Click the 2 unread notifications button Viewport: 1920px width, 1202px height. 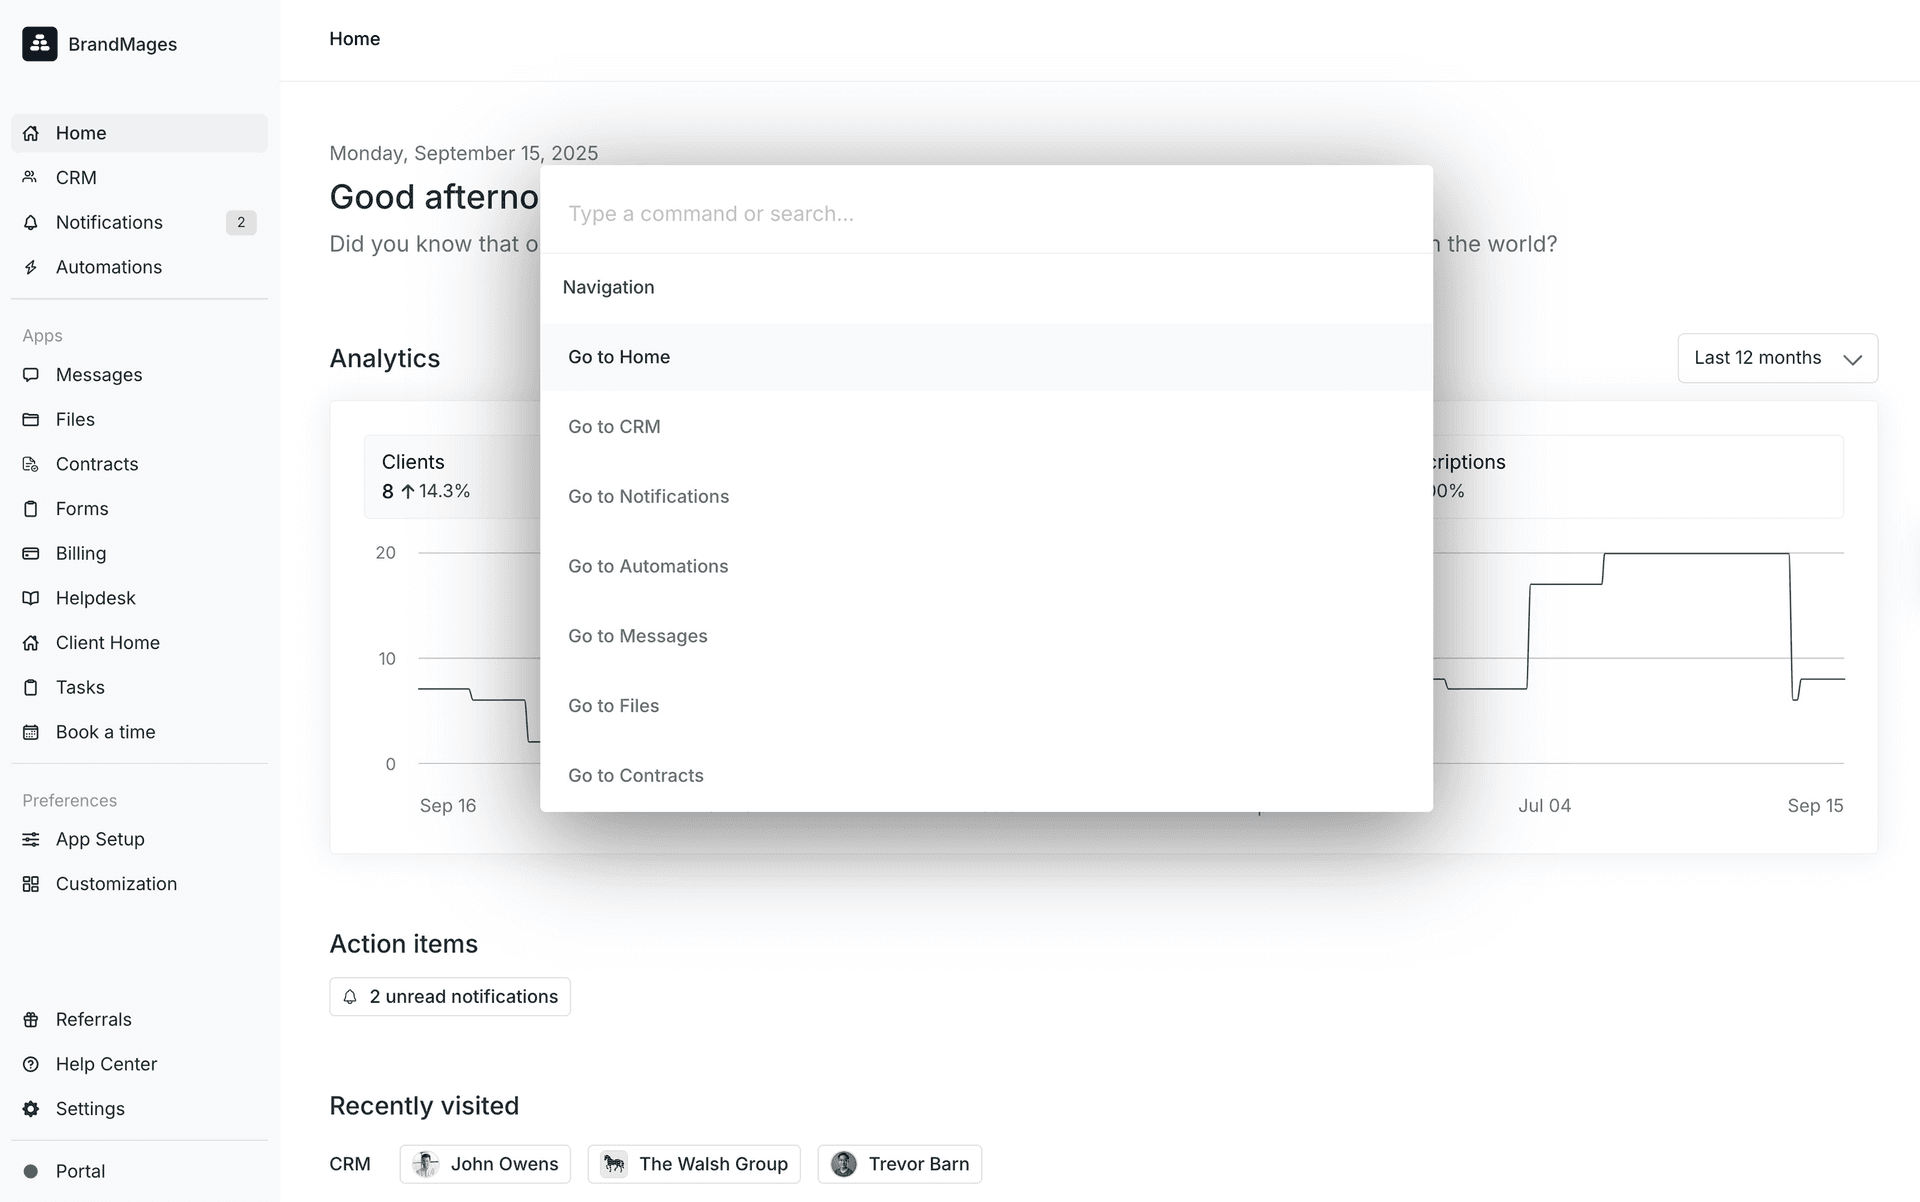(450, 997)
